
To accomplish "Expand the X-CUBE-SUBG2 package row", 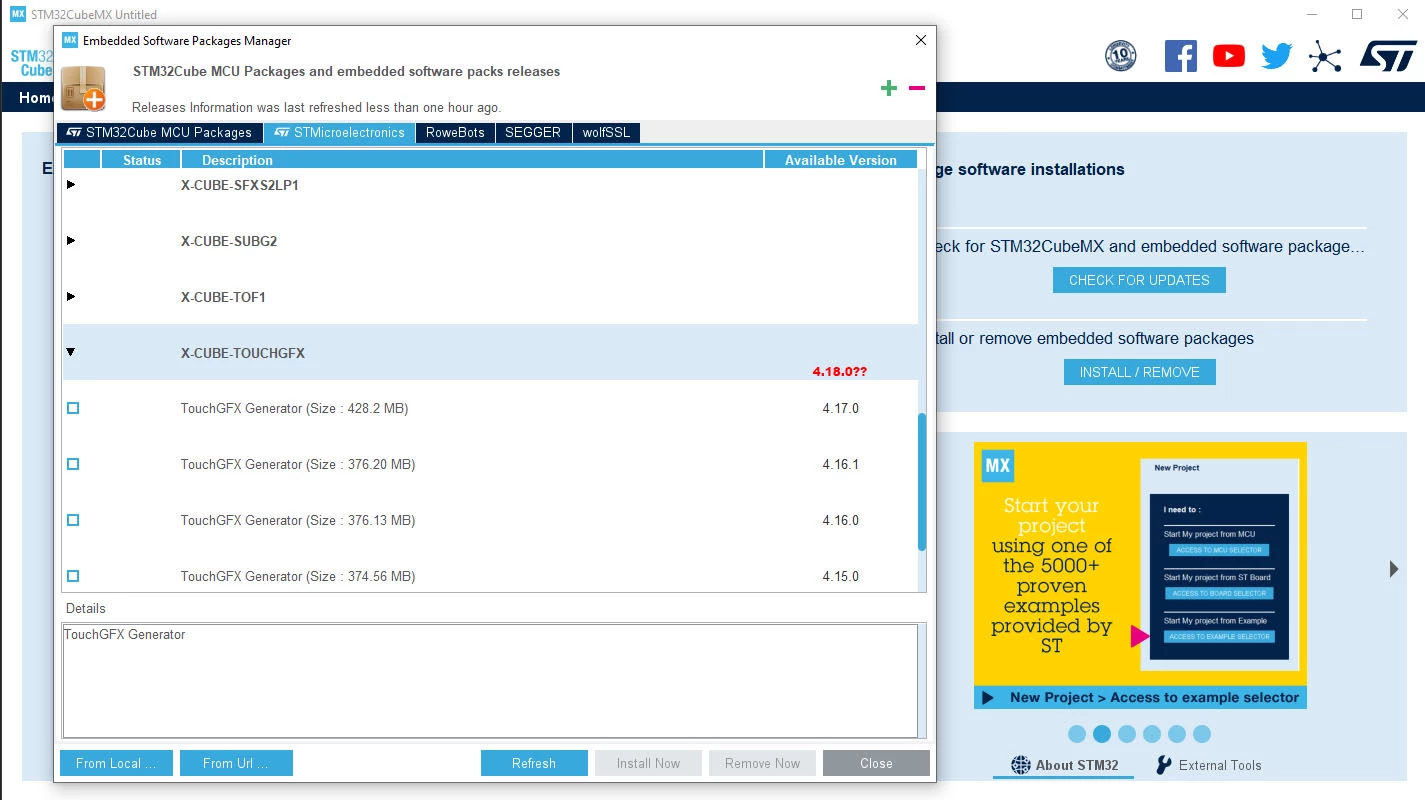I will click(x=71, y=241).
